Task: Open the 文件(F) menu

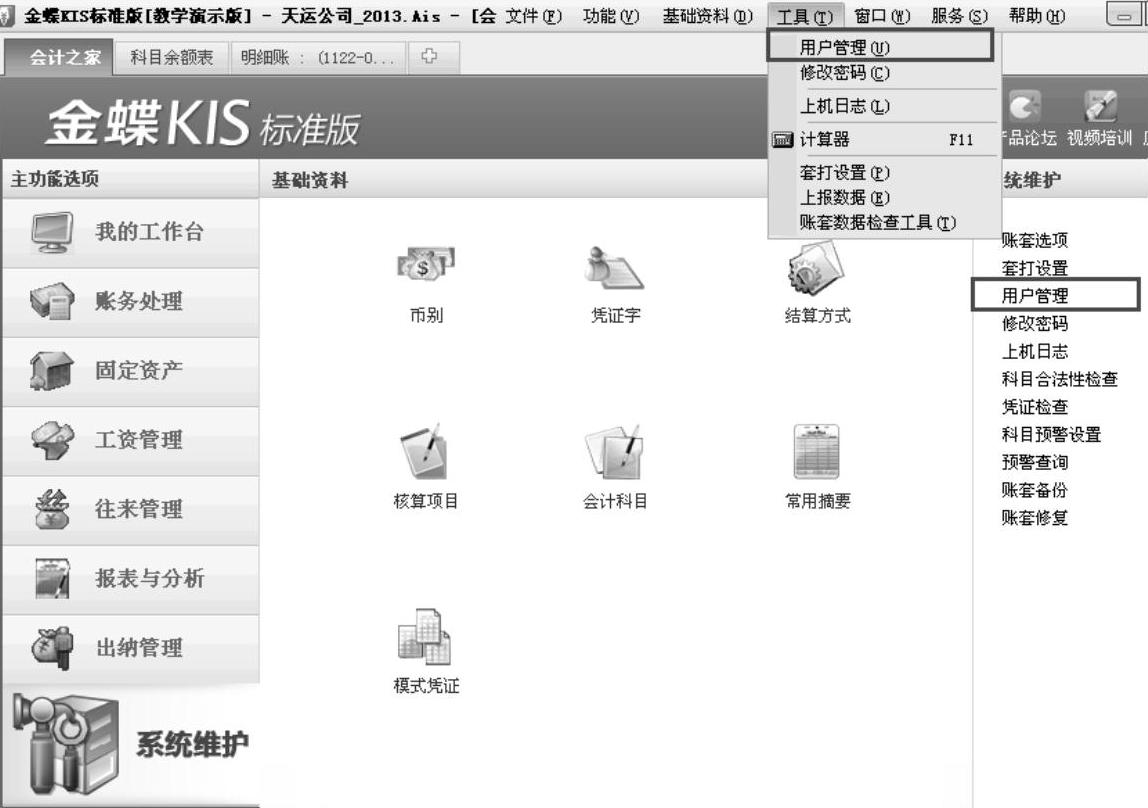Action: click(x=534, y=15)
